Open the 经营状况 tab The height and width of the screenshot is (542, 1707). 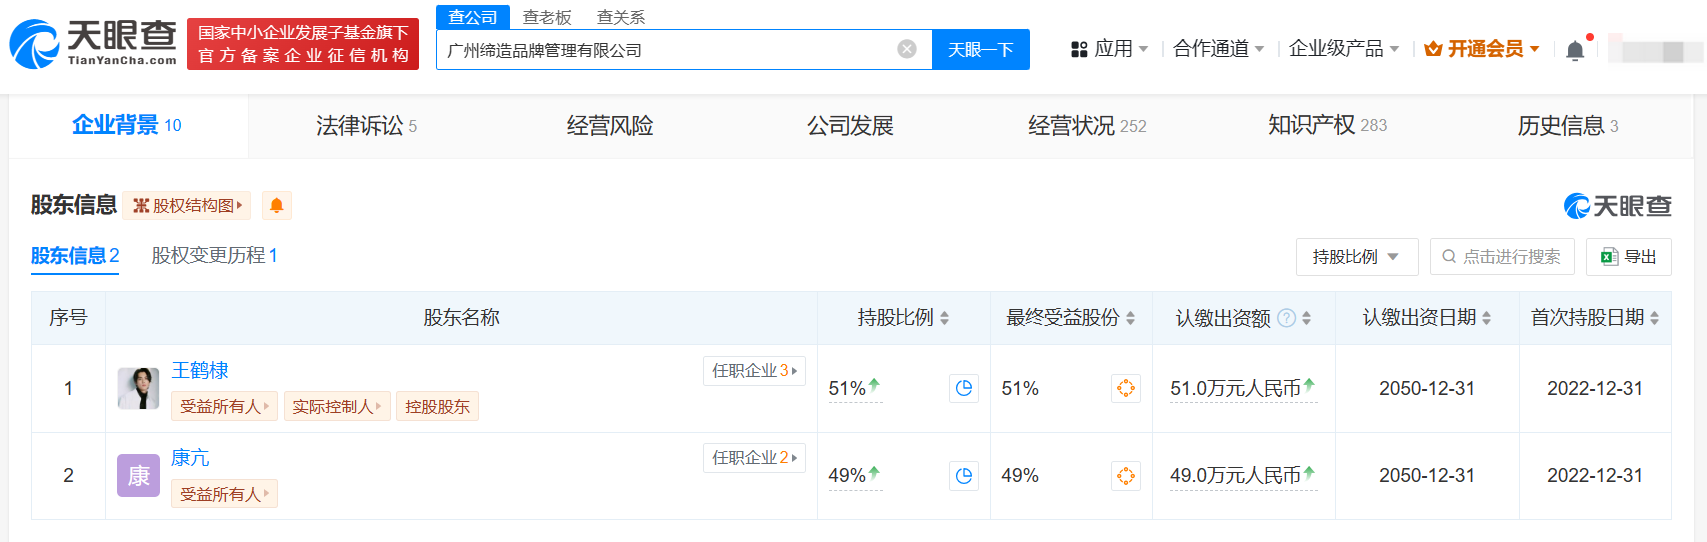1087,126
